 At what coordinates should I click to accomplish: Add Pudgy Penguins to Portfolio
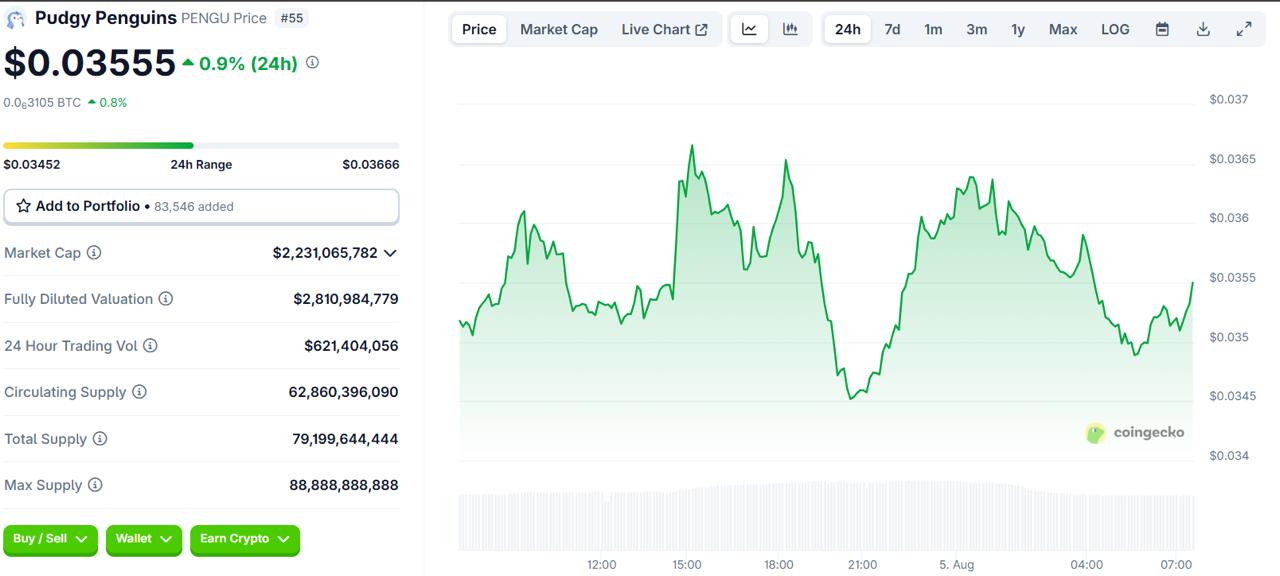click(201, 206)
